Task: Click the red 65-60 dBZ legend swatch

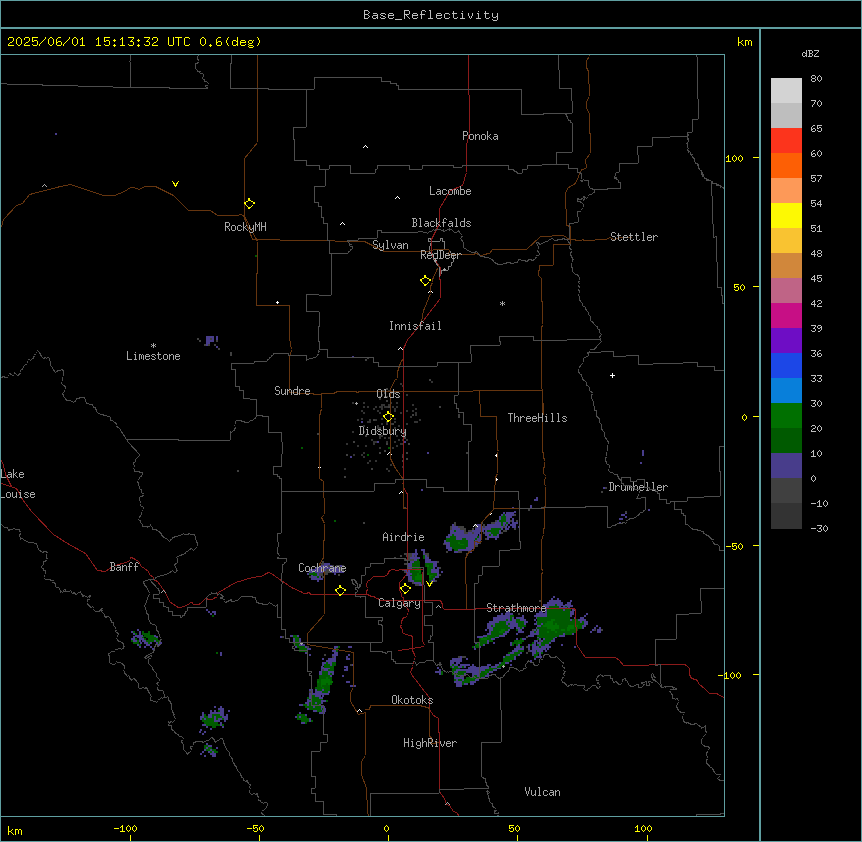Action: (786, 140)
